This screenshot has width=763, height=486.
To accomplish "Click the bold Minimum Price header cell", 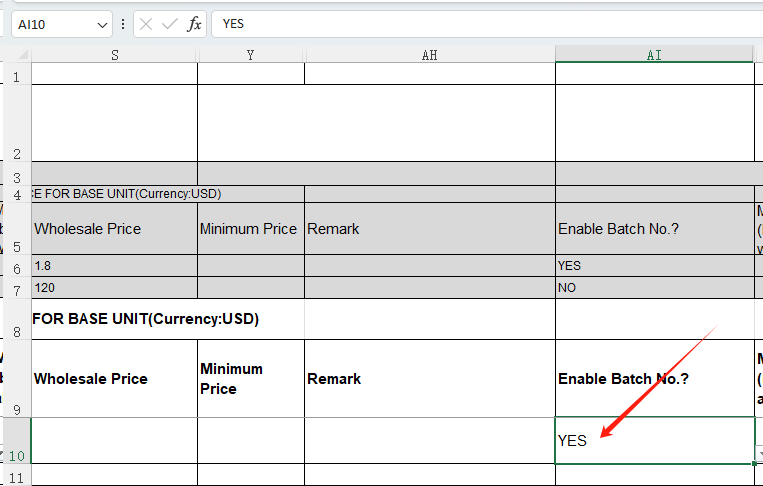I will 250,379.
